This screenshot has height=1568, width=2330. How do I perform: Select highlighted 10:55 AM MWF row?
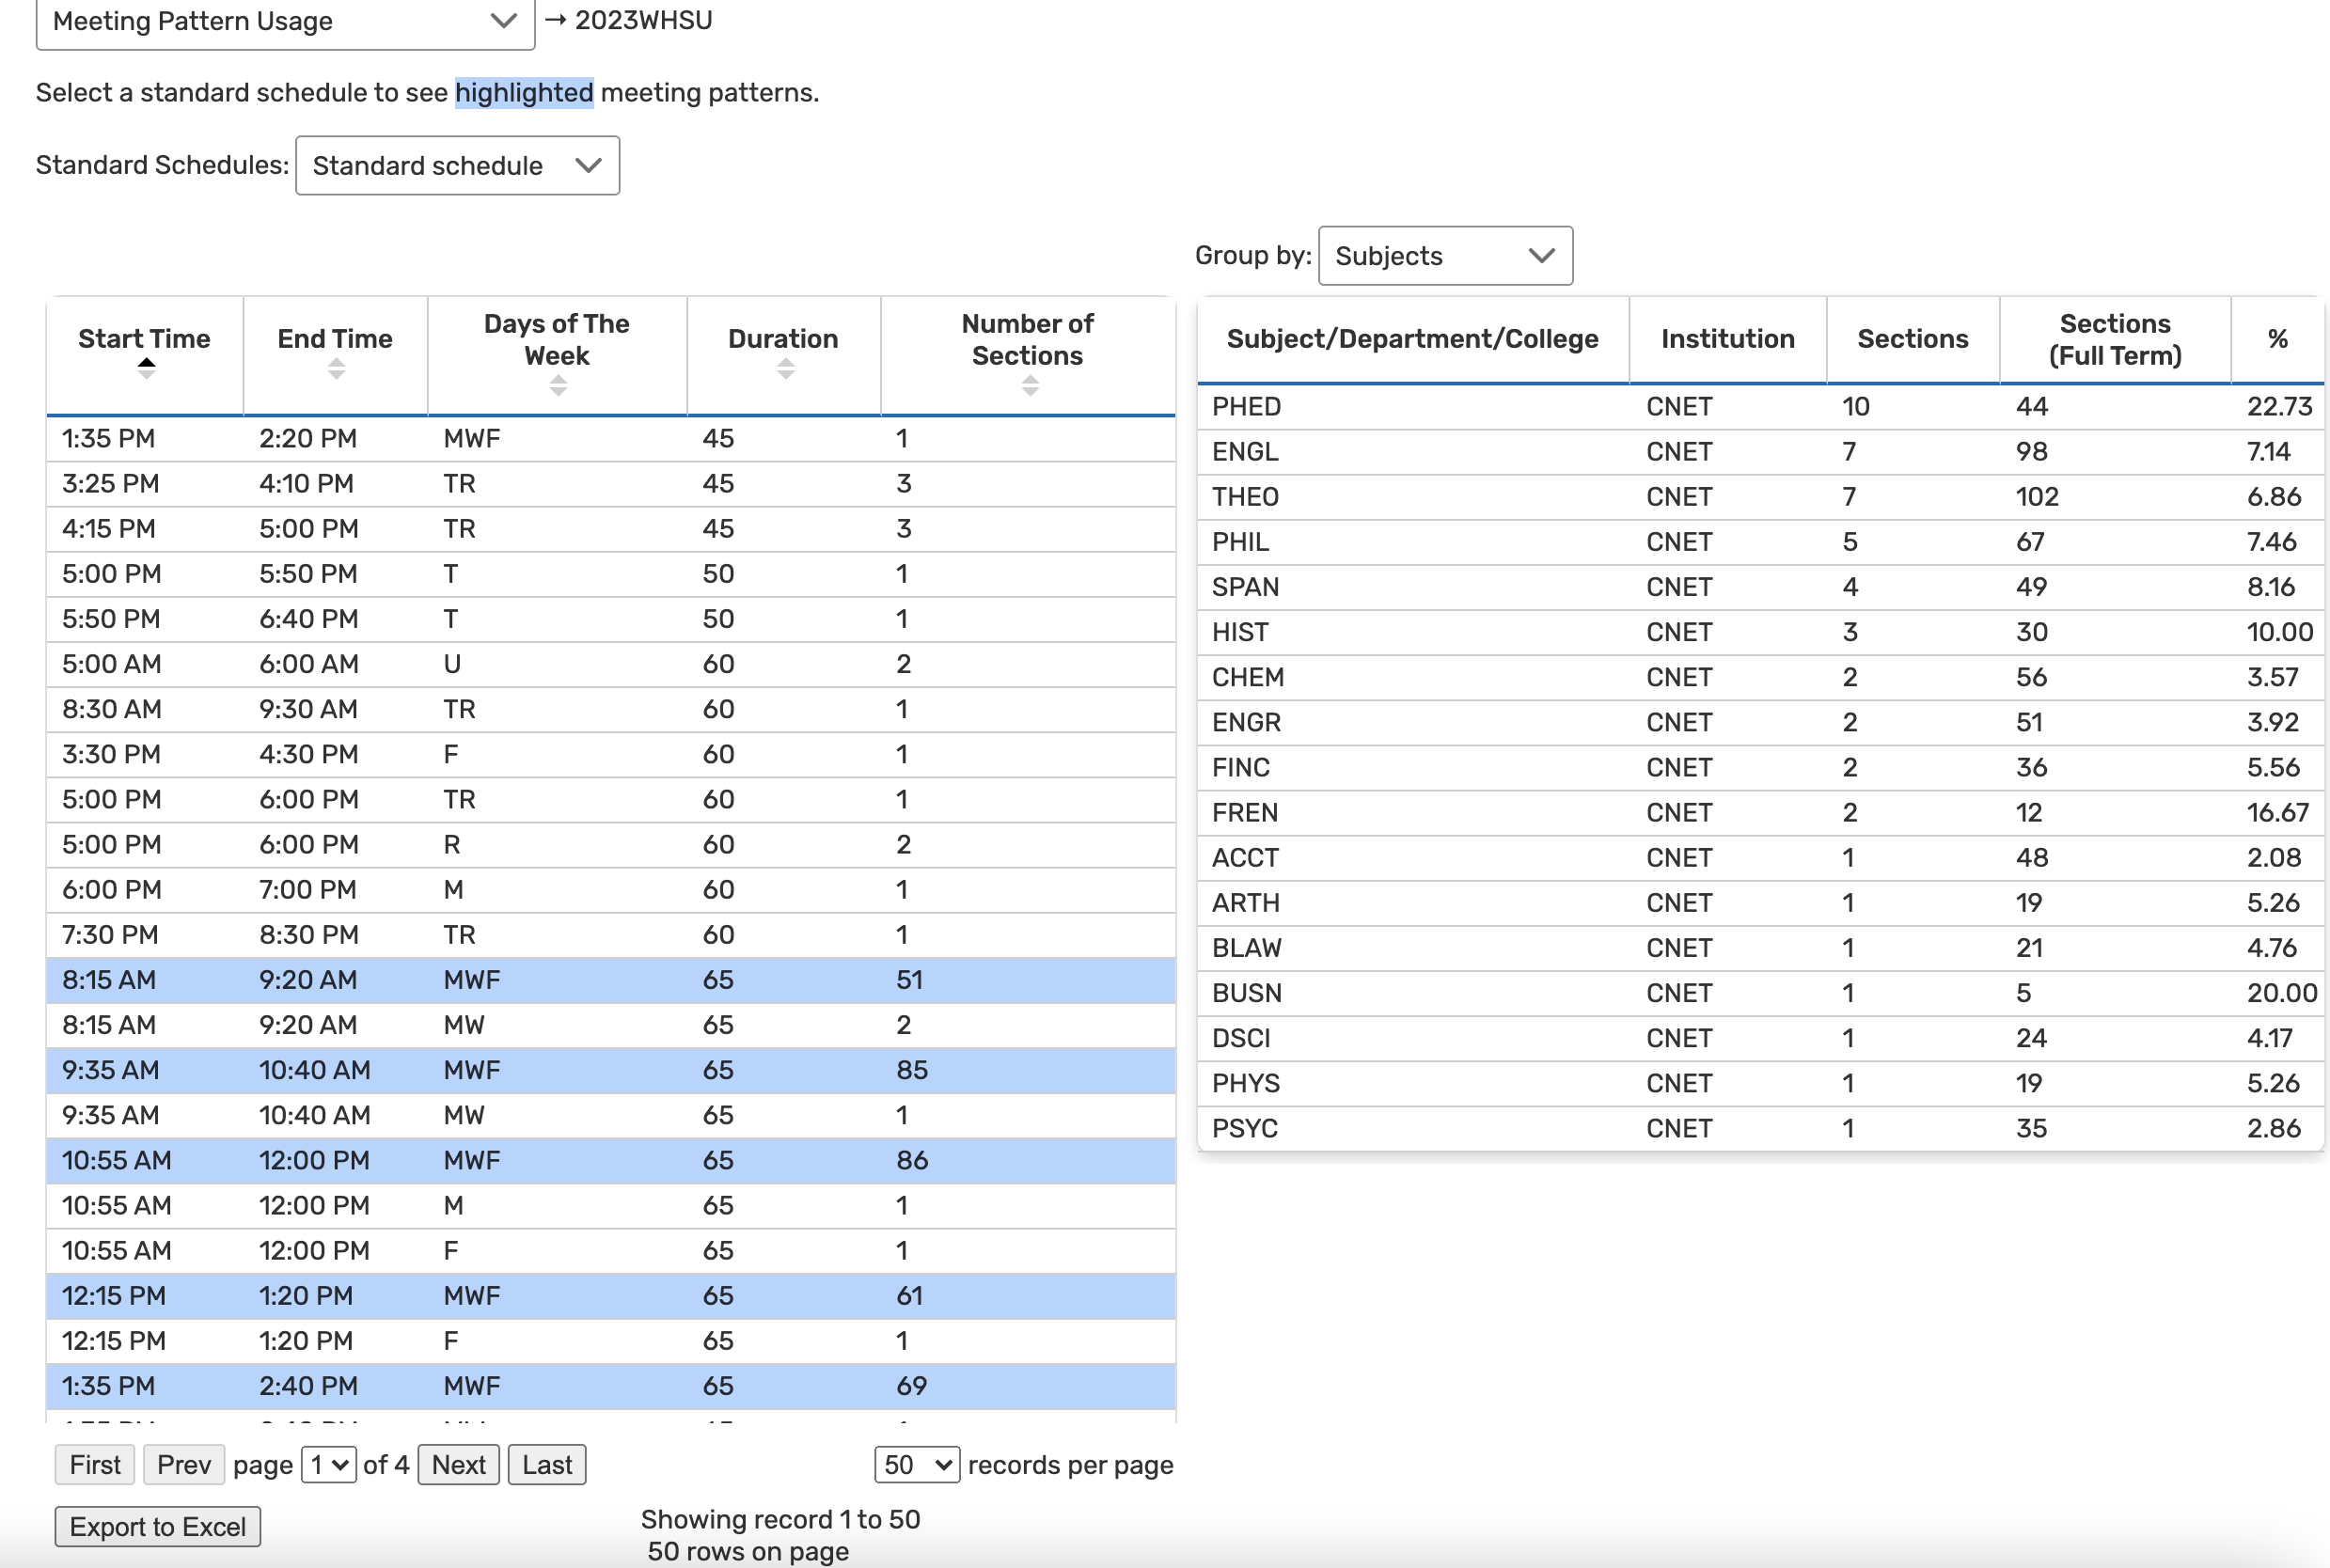pos(610,1160)
